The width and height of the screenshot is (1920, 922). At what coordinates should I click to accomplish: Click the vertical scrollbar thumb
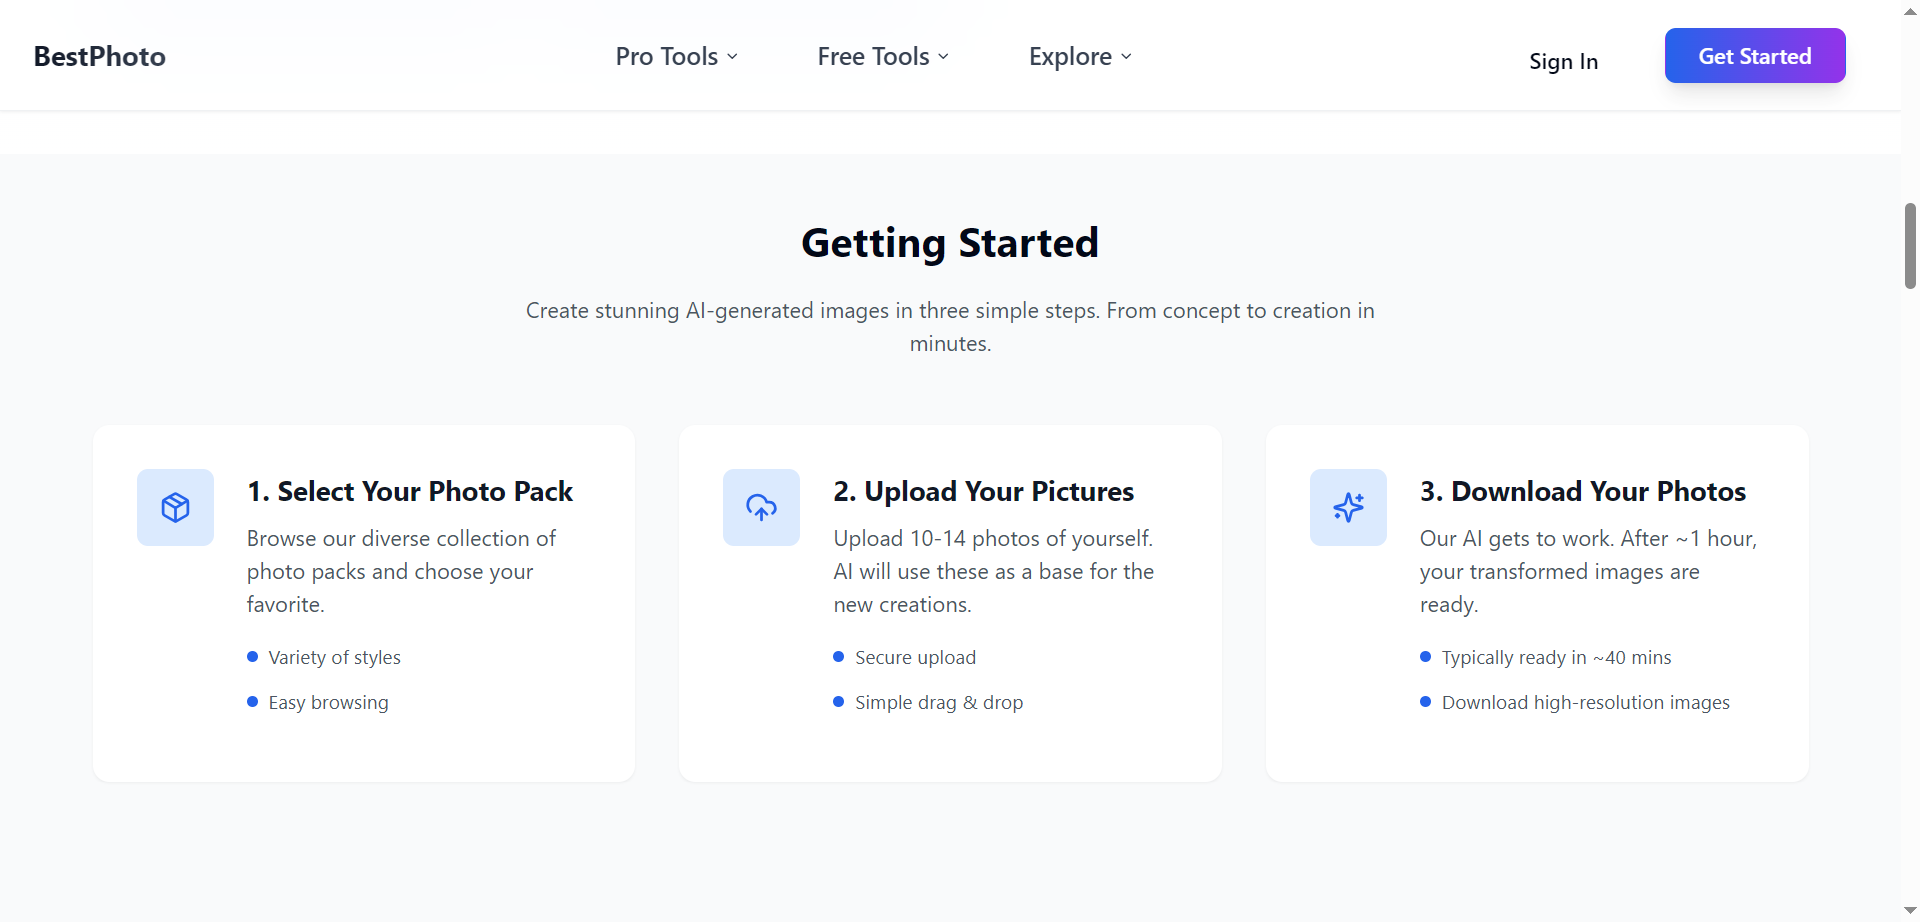pyautogui.click(x=1910, y=246)
